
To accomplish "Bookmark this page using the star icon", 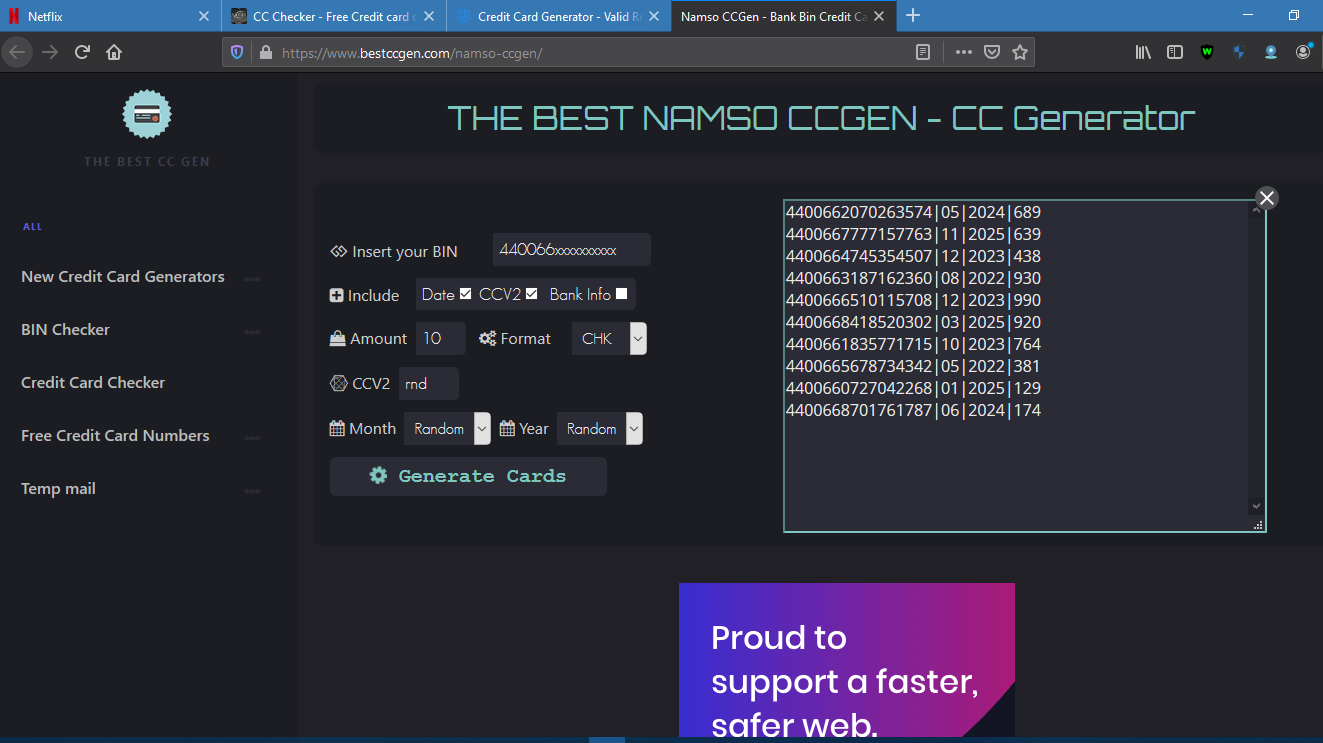I will 1019,52.
